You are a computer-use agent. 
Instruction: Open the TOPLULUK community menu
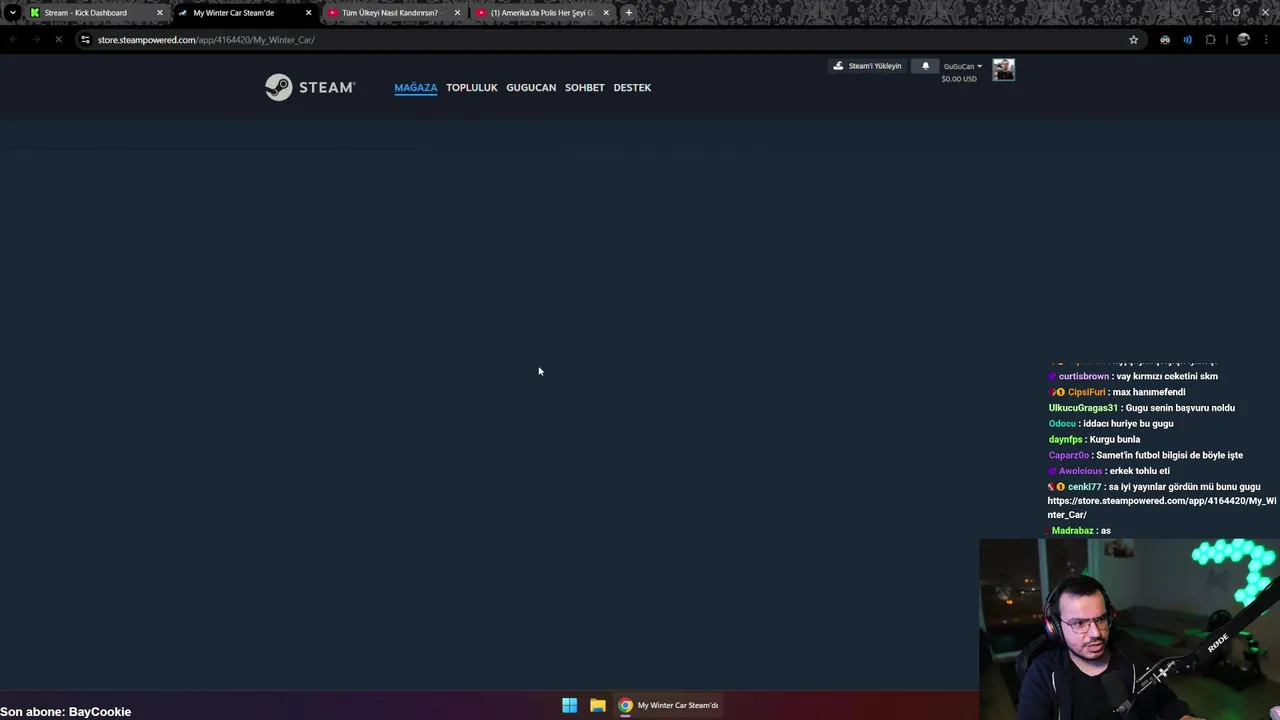(472, 88)
